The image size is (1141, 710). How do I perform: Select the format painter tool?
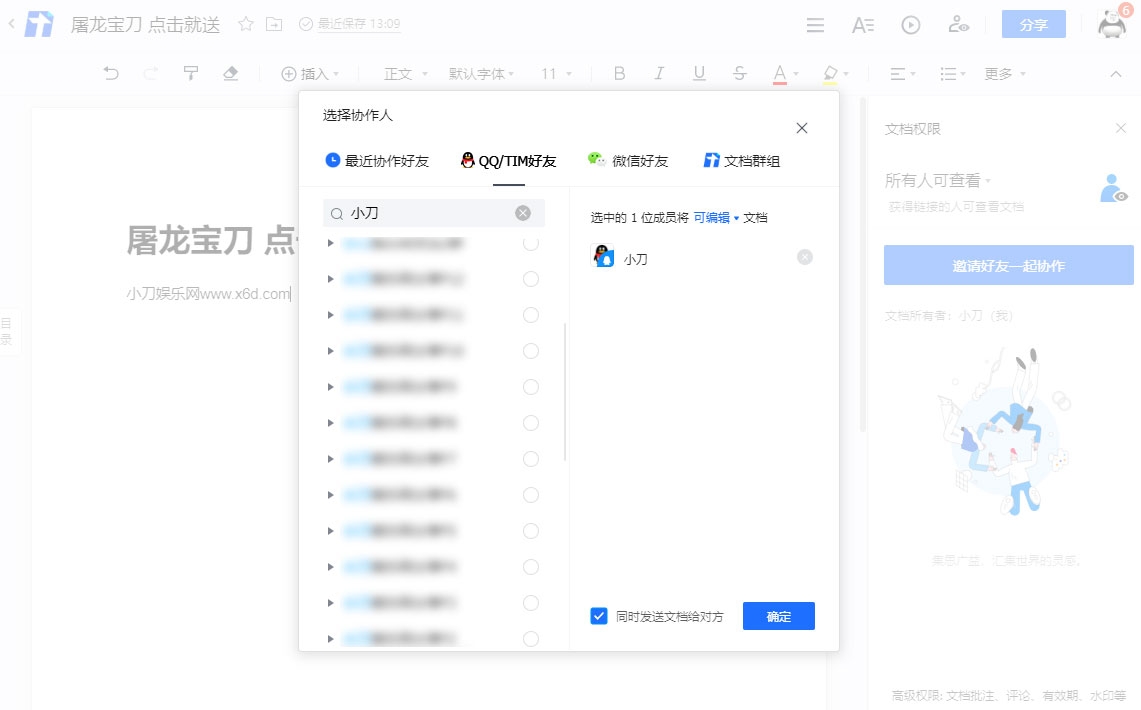coord(191,73)
